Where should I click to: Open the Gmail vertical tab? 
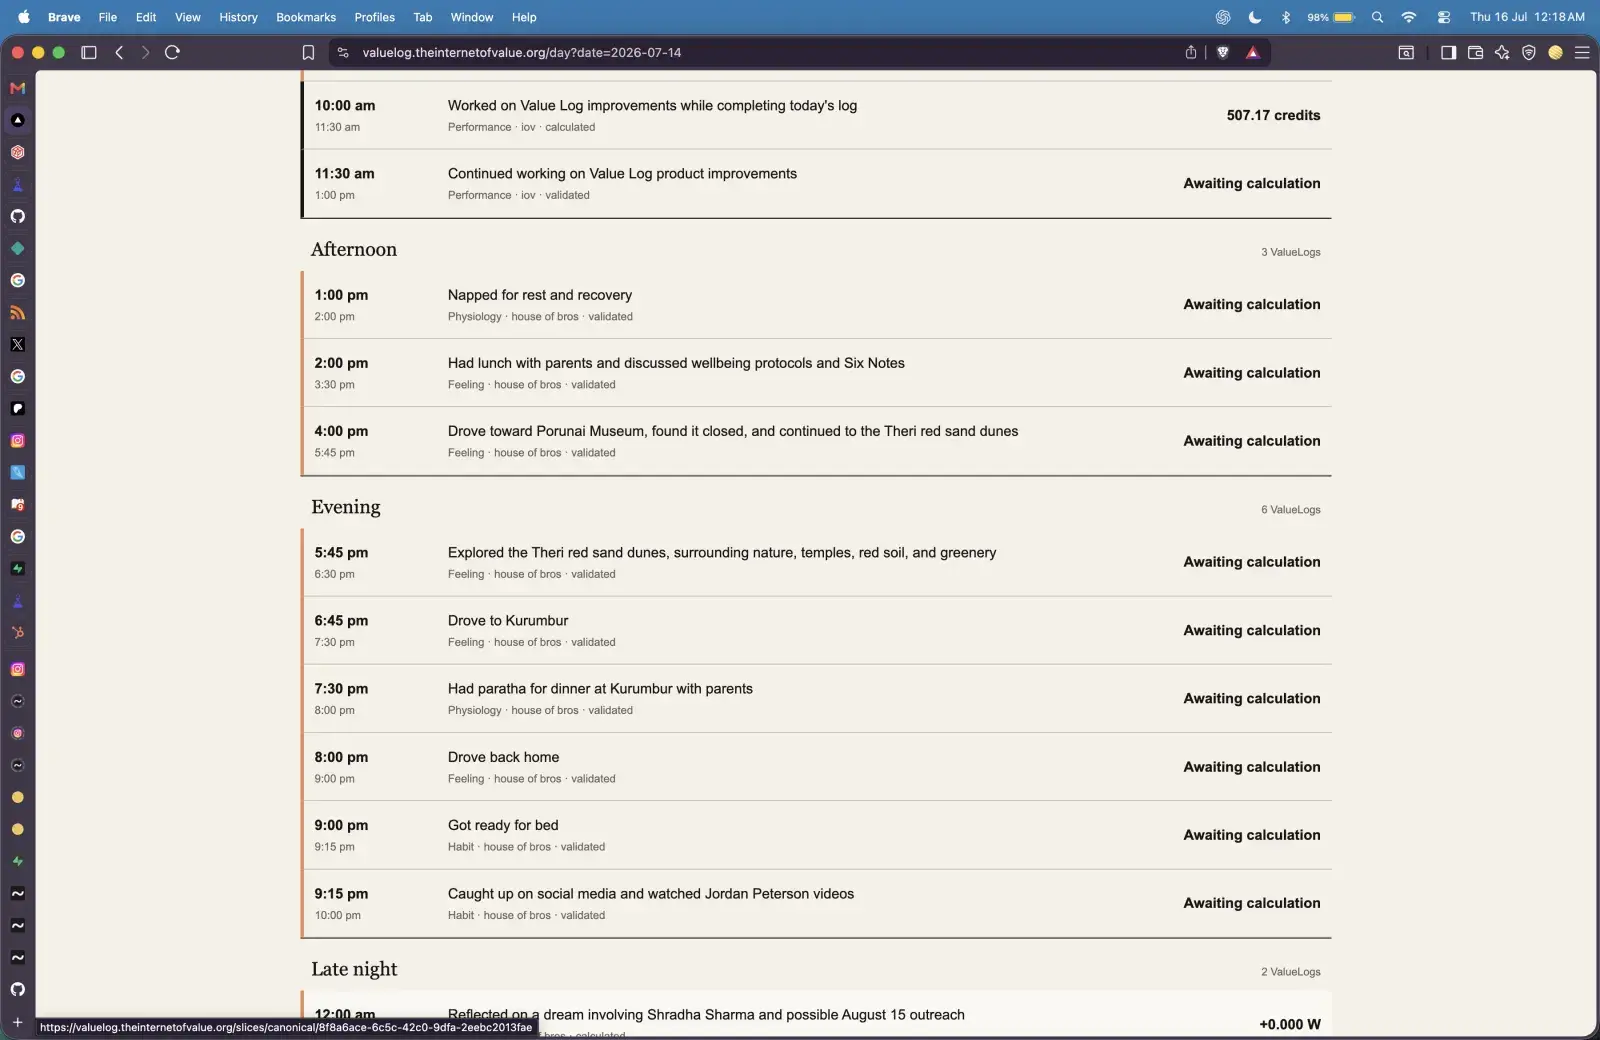(x=17, y=88)
